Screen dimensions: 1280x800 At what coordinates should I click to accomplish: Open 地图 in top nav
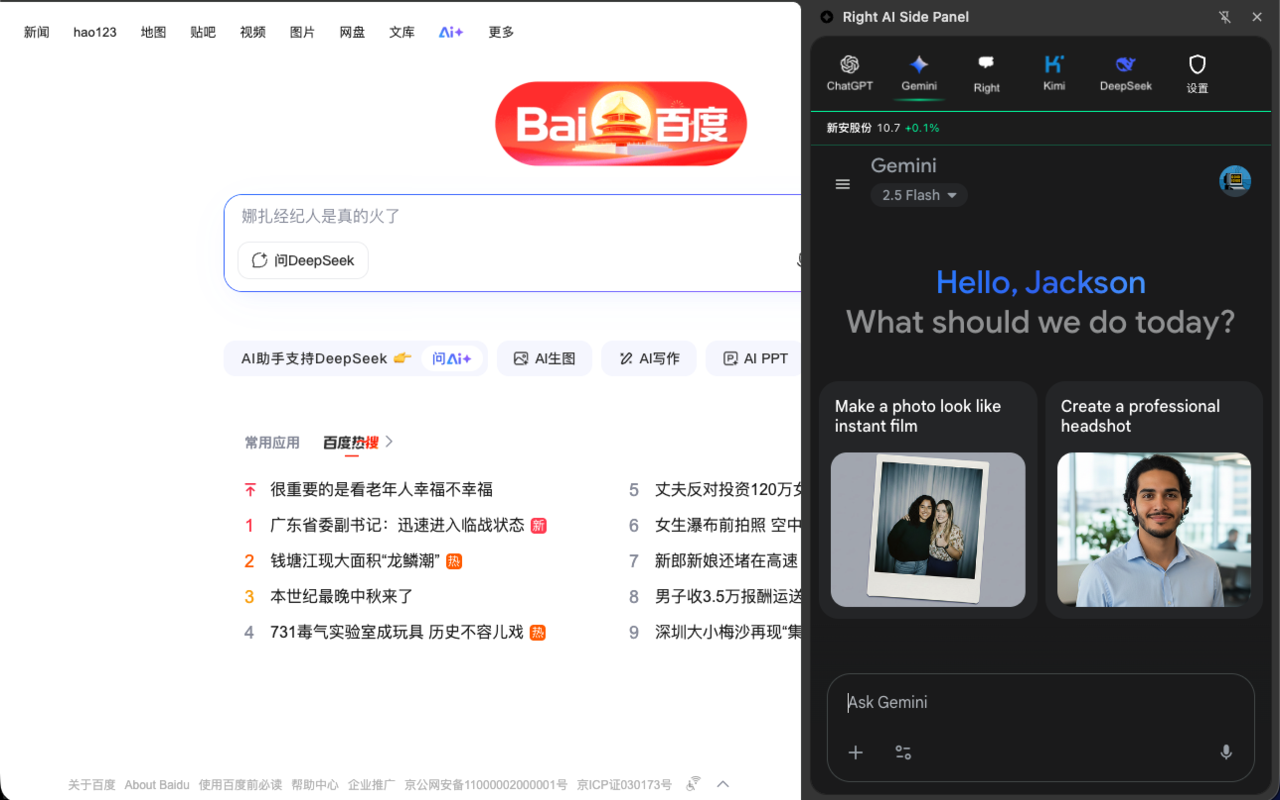(153, 32)
